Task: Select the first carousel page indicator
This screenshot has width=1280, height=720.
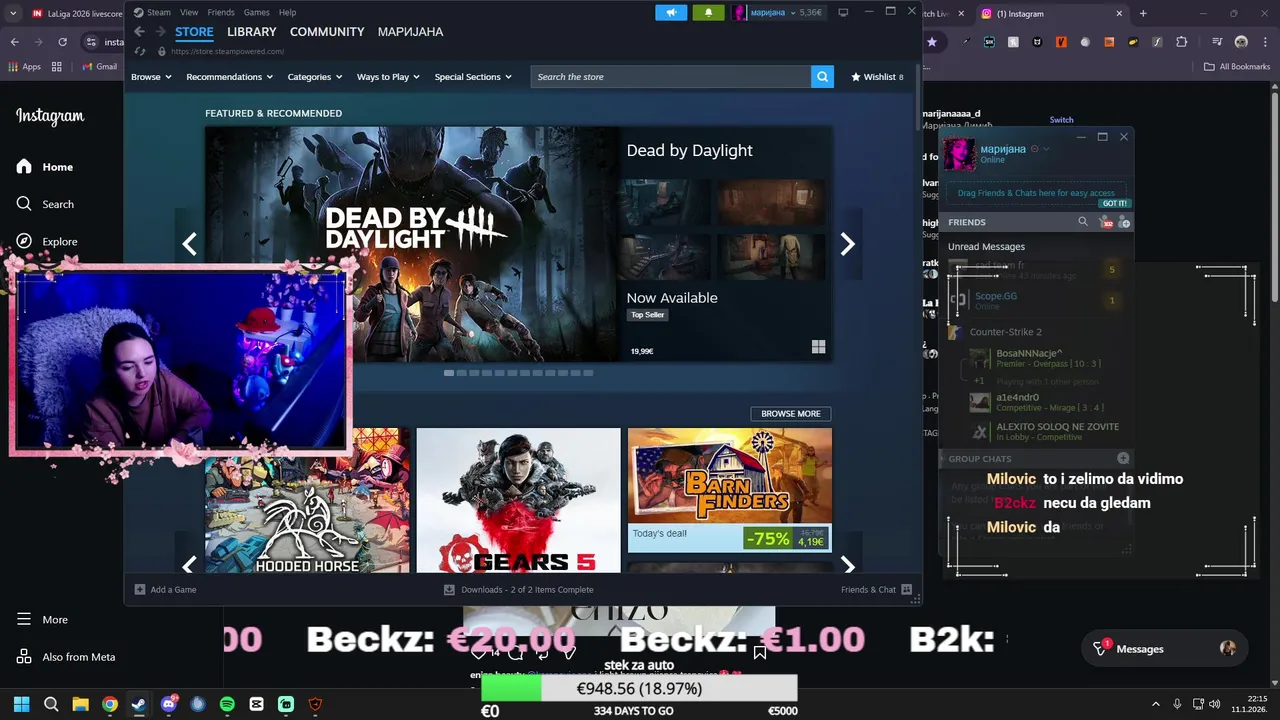Action: click(449, 373)
